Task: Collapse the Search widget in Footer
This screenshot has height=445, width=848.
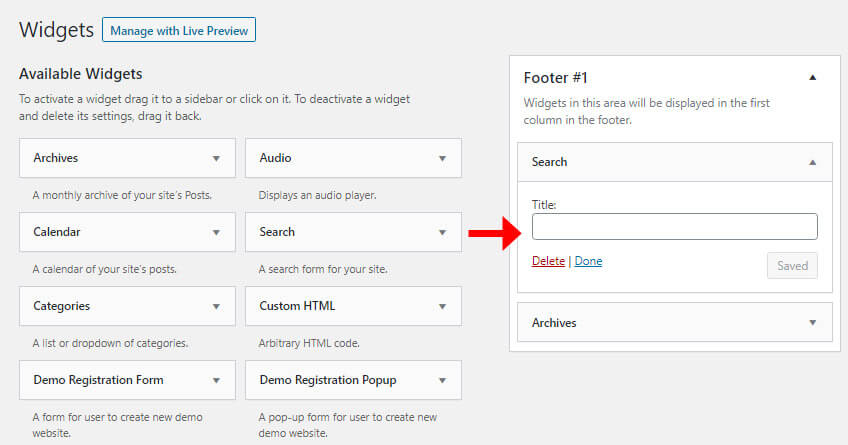Action: 812,162
